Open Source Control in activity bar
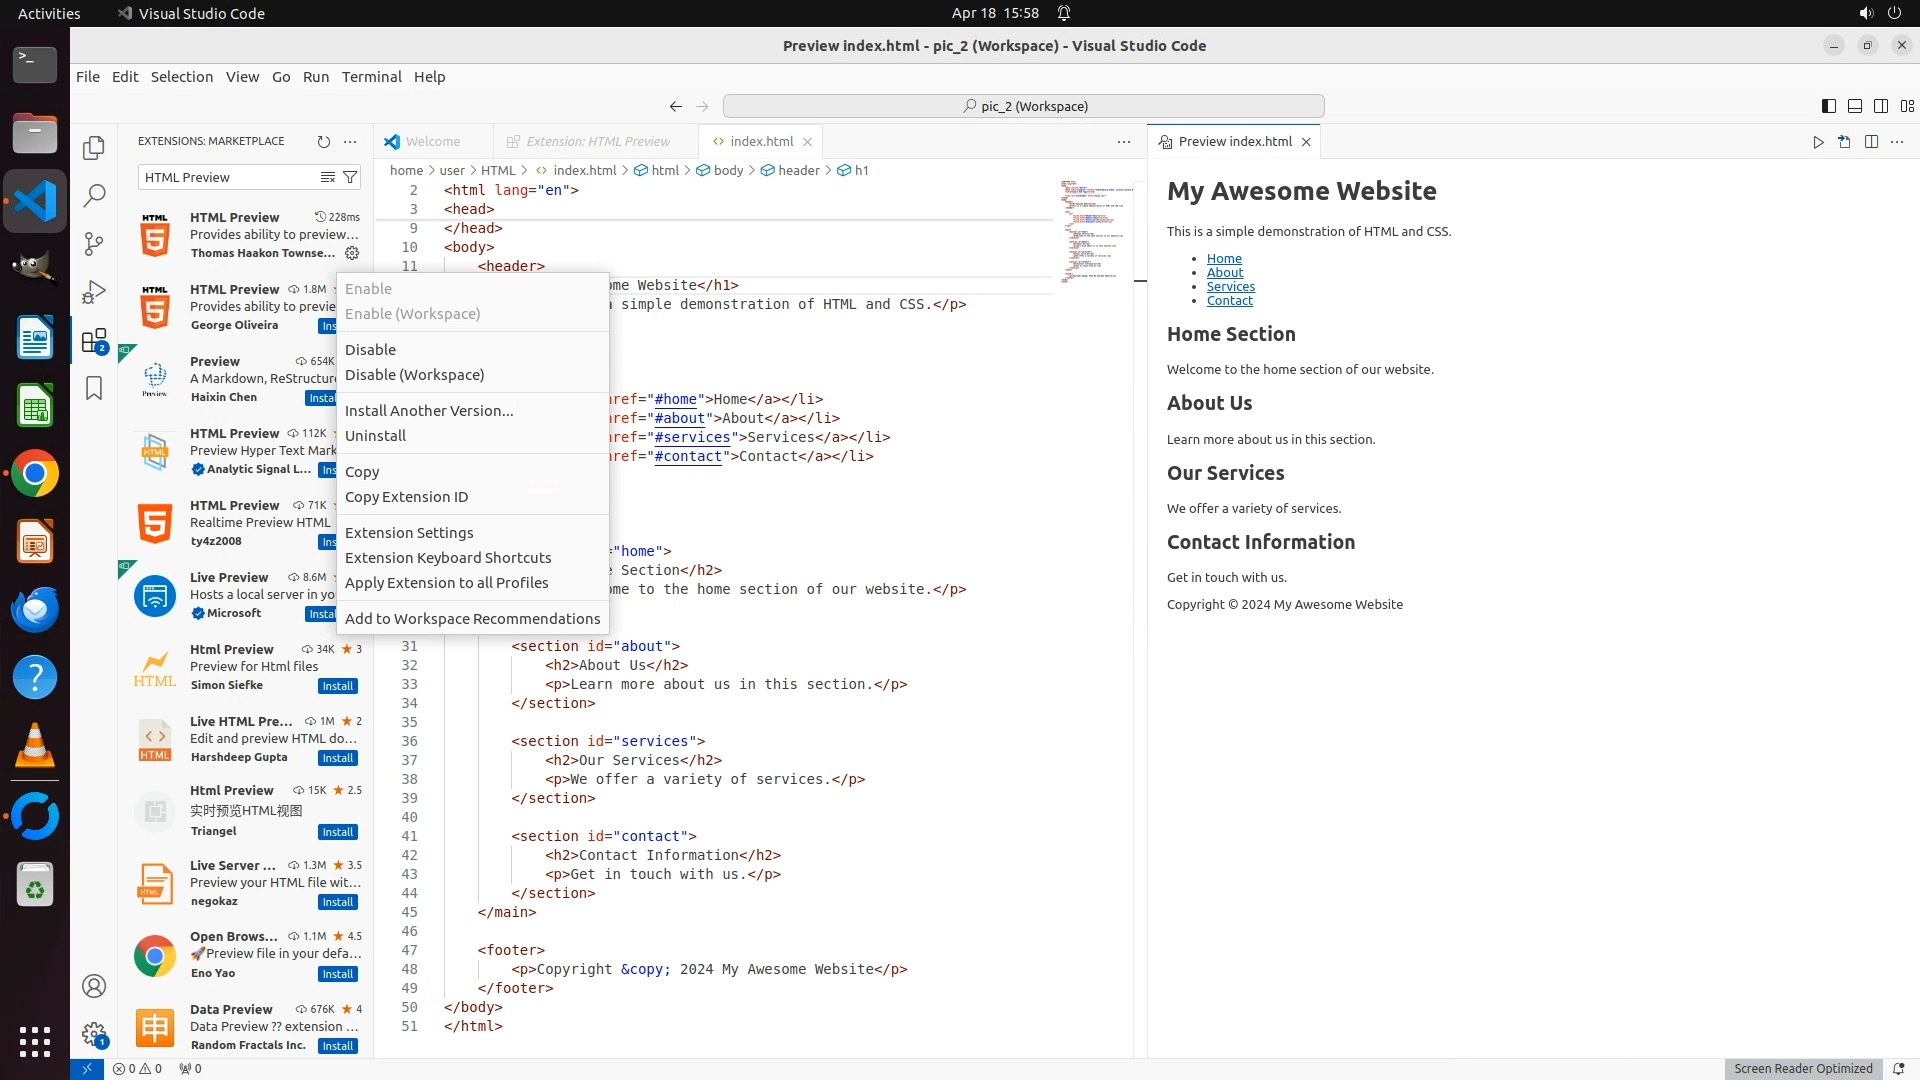Screen dimensions: 1920x1080 pos(94,244)
